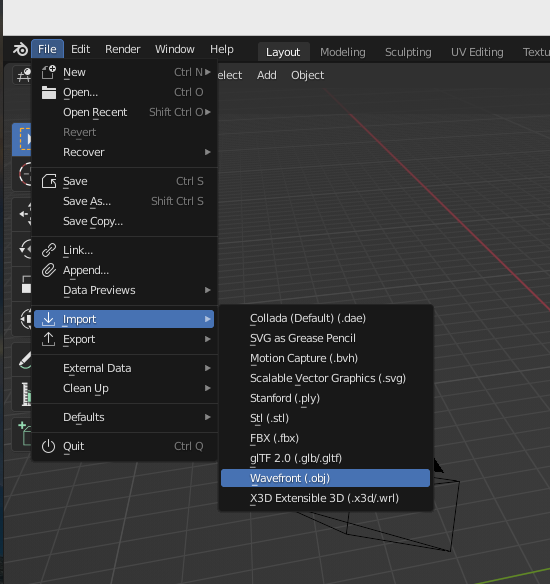The width and height of the screenshot is (550, 584).
Task: Open the Object menu in viewport header
Action: pyautogui.click(x=308, y=75)
